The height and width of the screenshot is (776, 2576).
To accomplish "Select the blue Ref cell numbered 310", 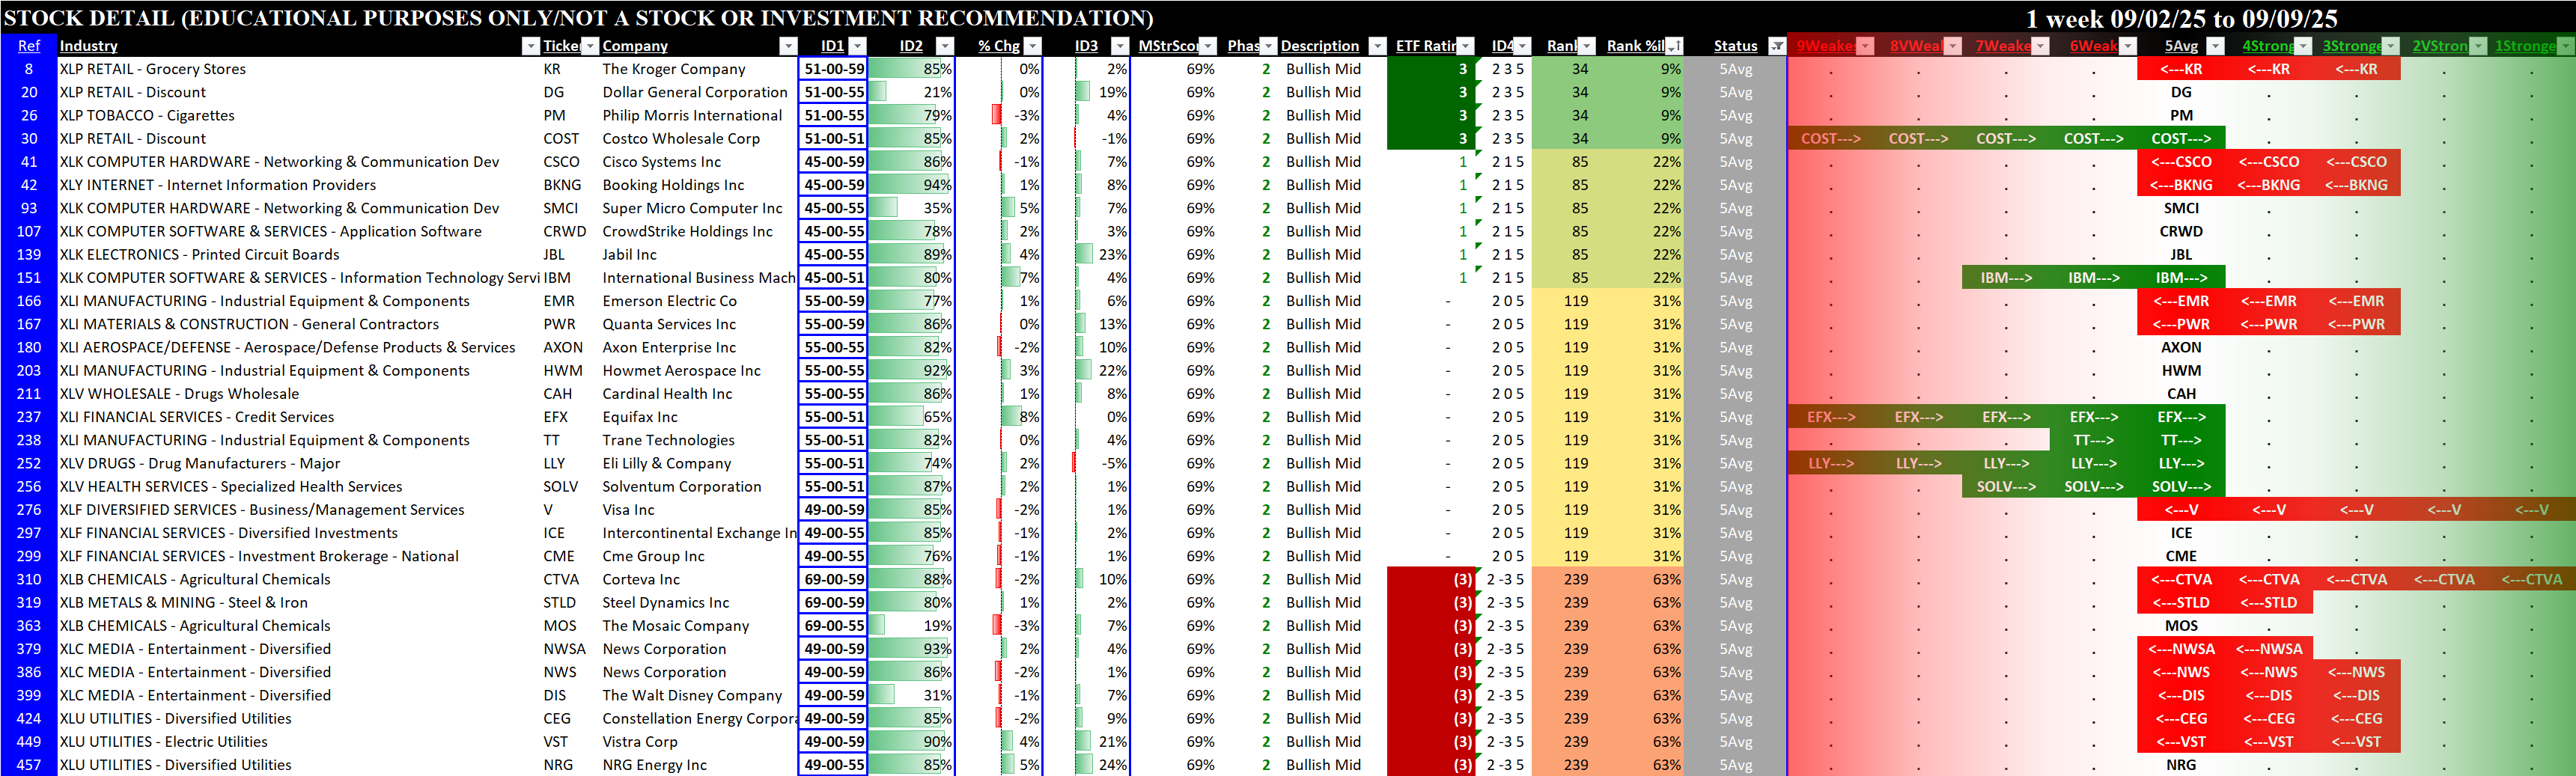I will pyautogui.click(x=28, y=580).
